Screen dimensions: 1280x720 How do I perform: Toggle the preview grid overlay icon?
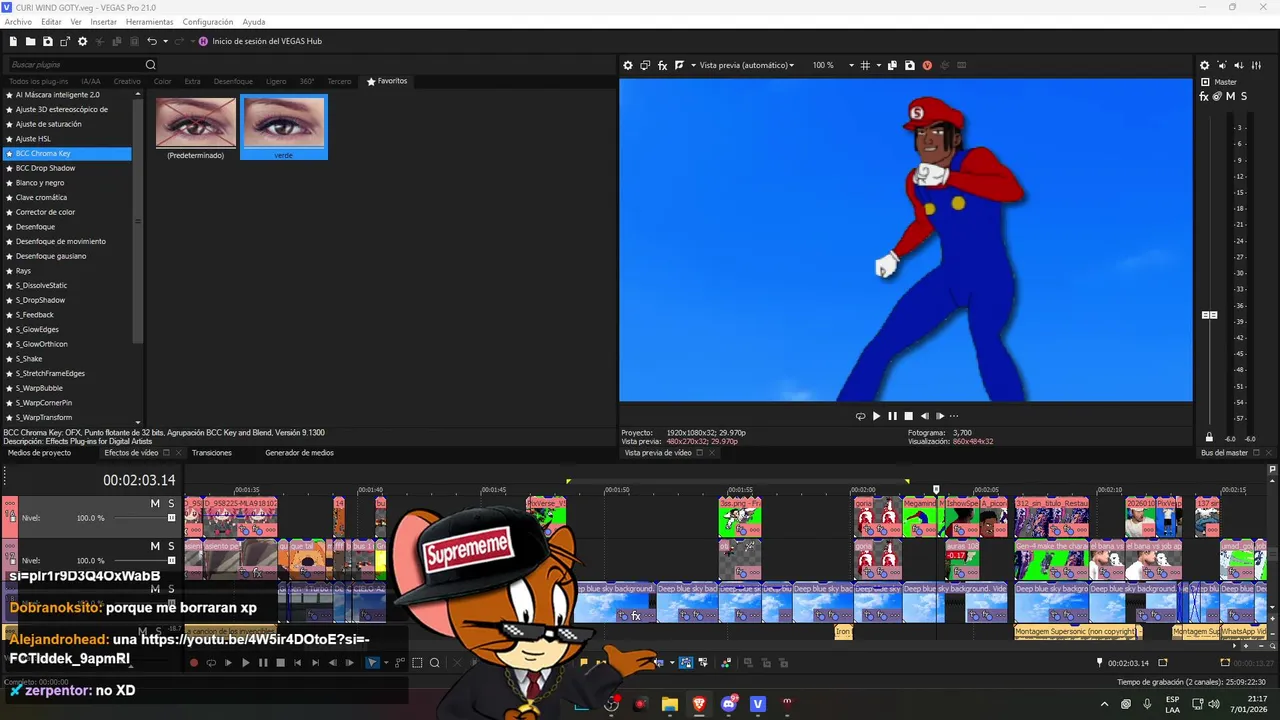[865, 65]
